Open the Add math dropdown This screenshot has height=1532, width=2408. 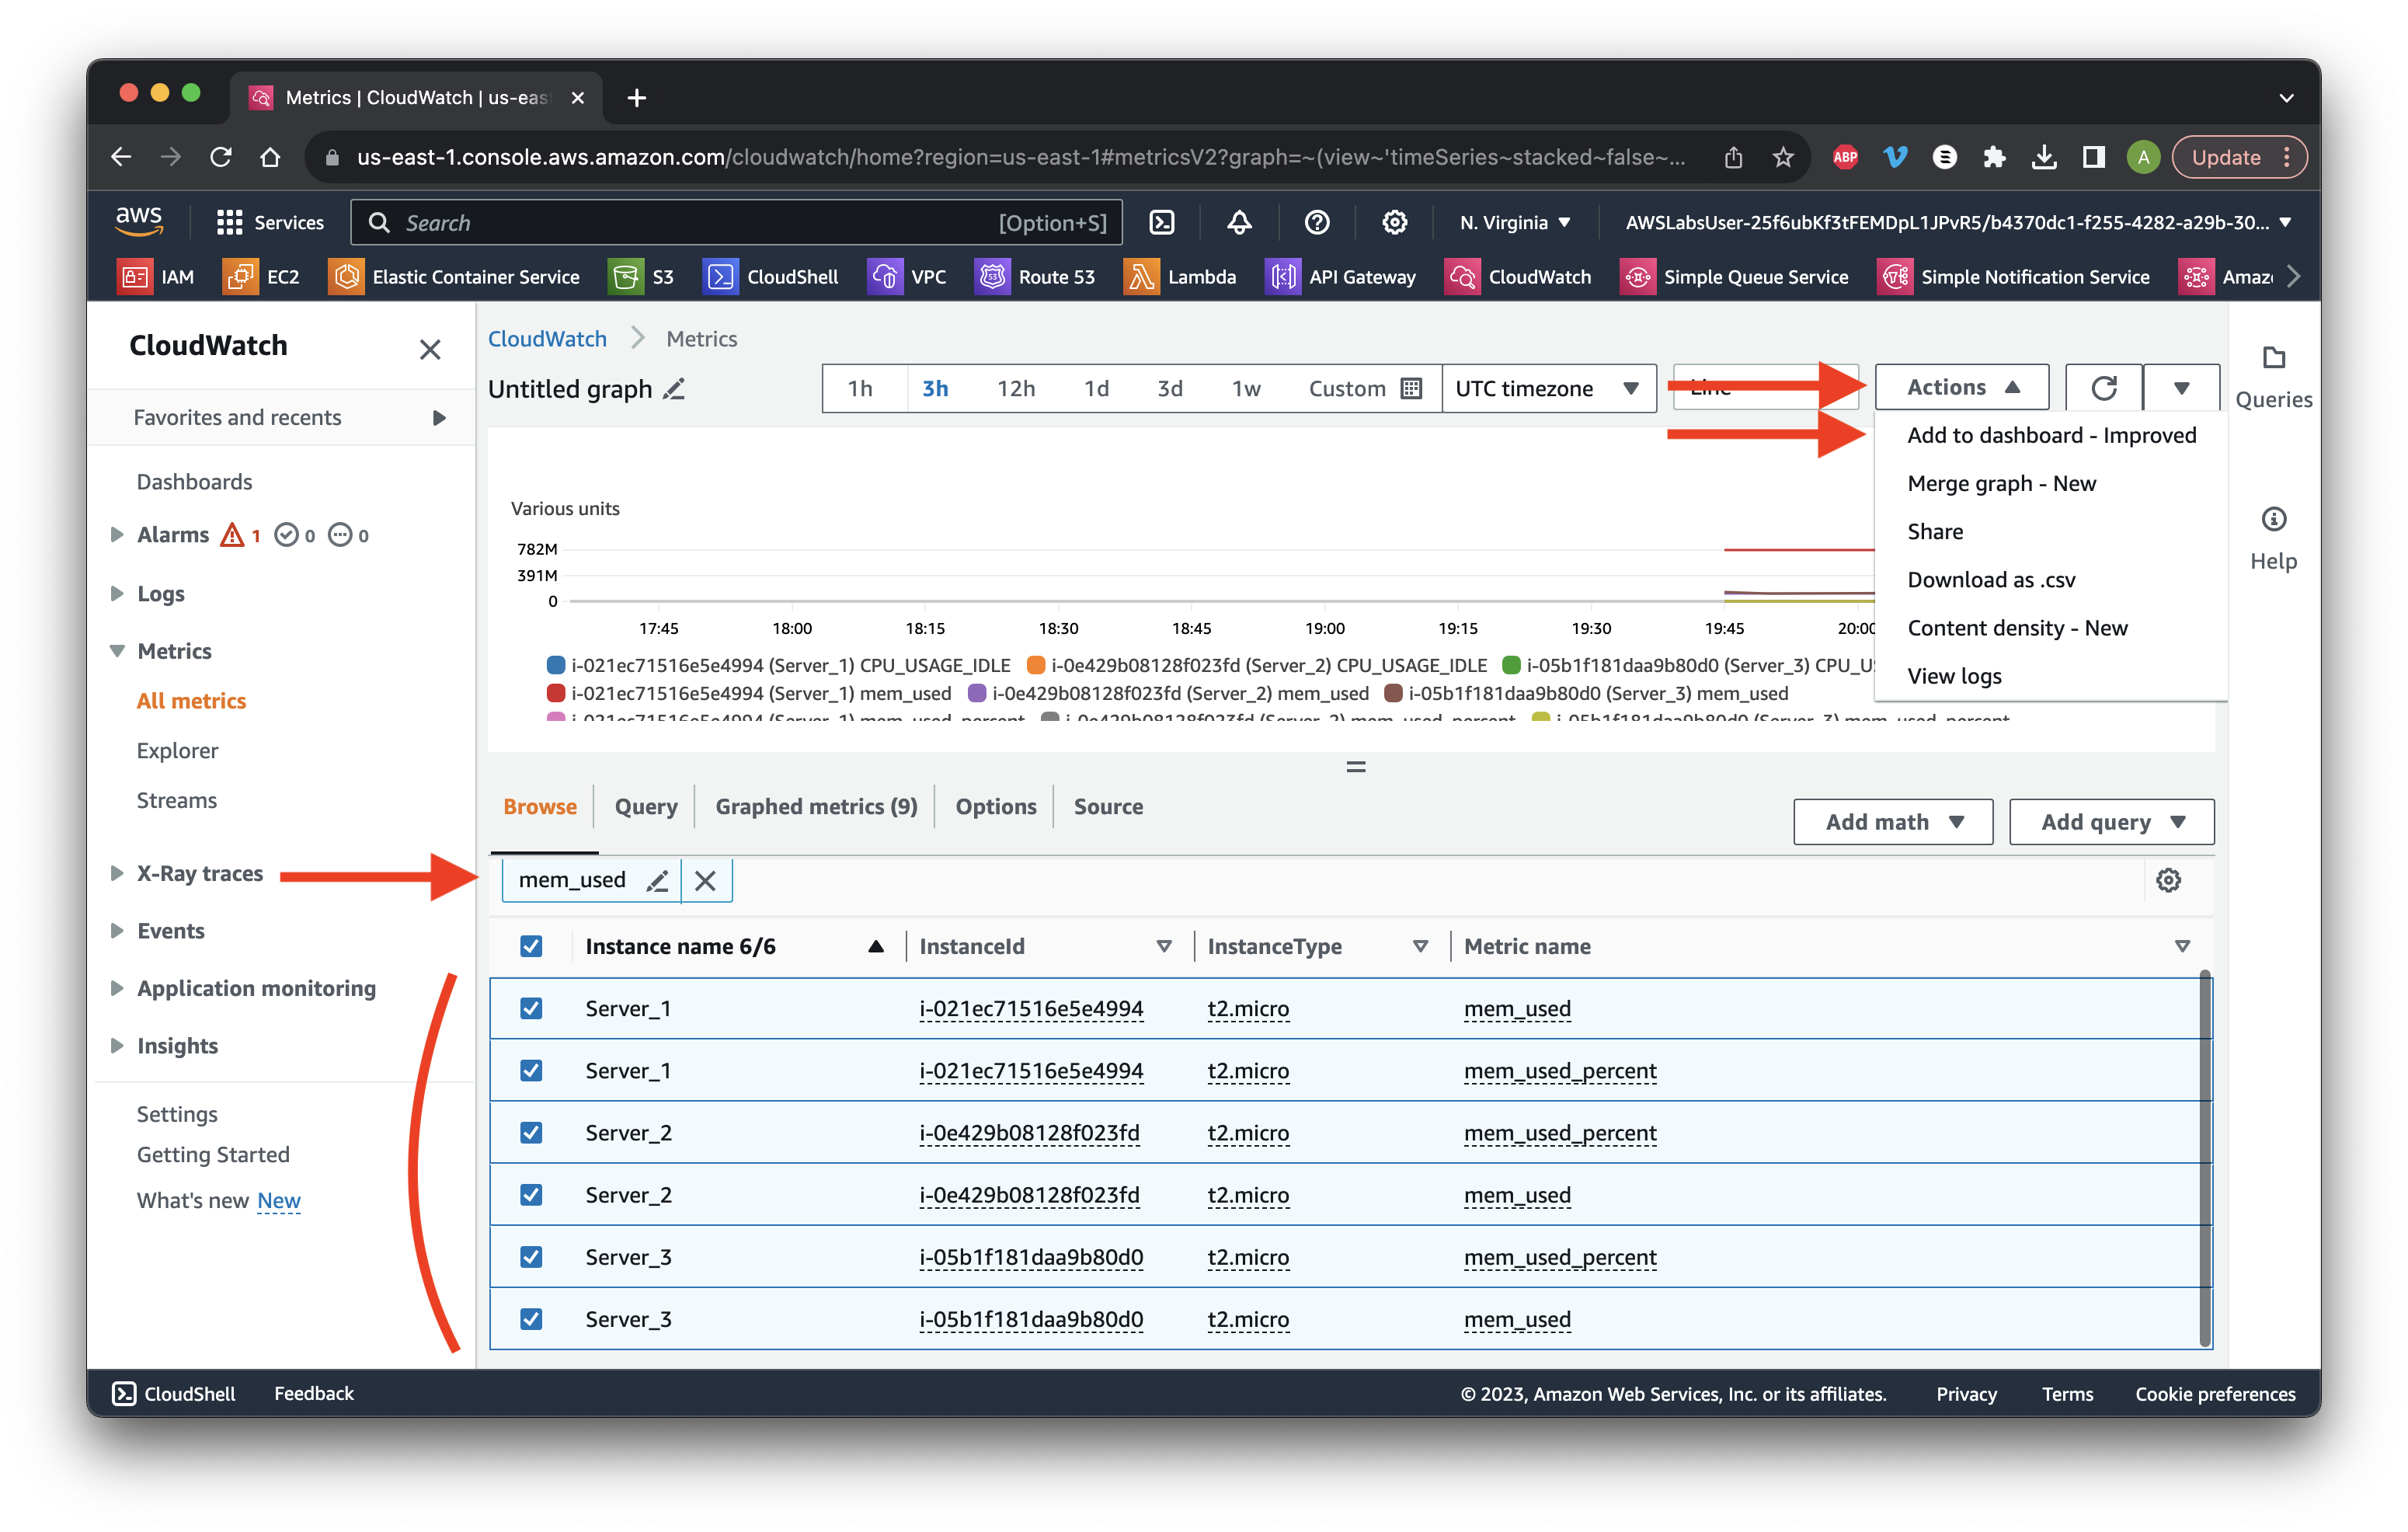click(x=1892, y=821)
